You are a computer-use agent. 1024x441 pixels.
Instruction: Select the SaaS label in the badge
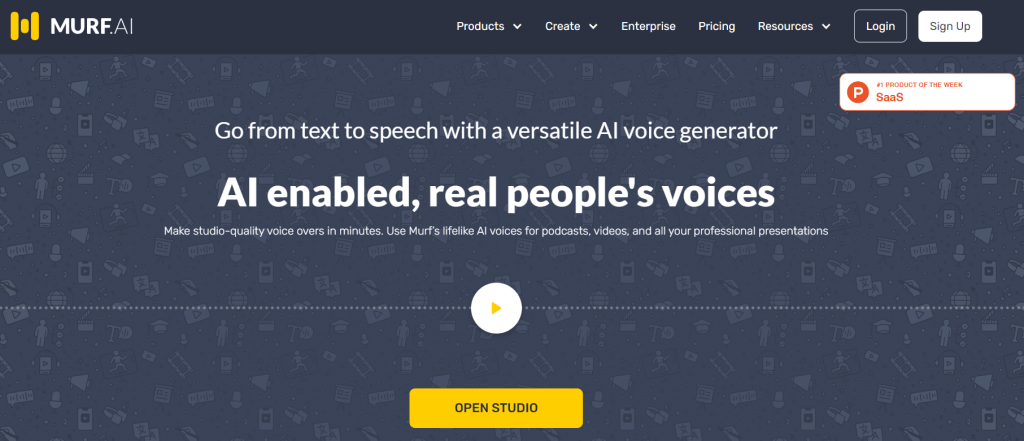(x=889, y=98)
